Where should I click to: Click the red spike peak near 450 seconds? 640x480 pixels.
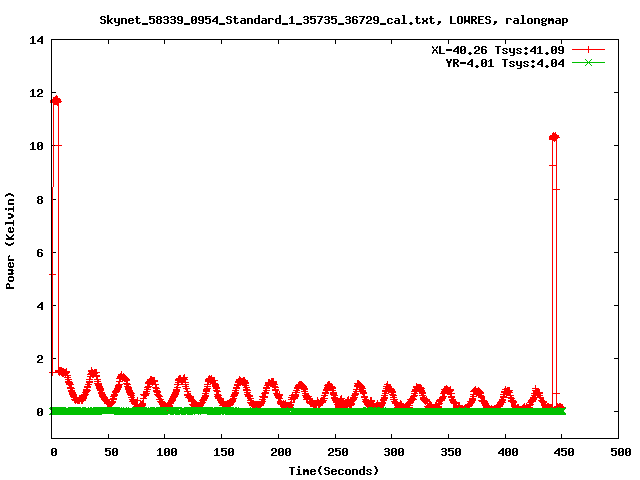coord(554,137)
